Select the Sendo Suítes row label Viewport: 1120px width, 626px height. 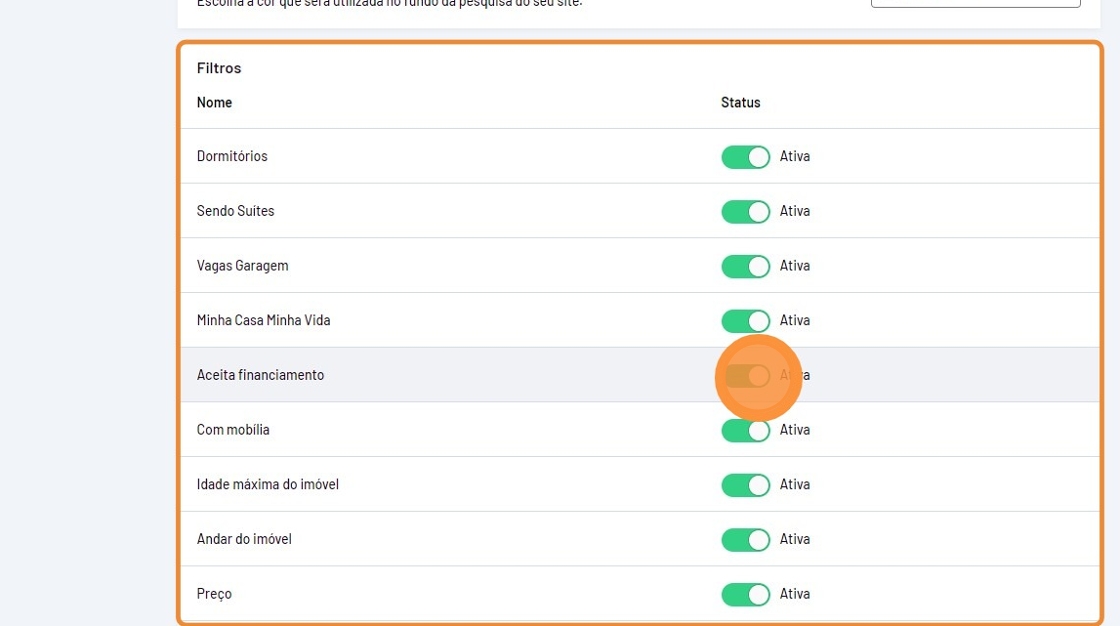tap(235, 212)
